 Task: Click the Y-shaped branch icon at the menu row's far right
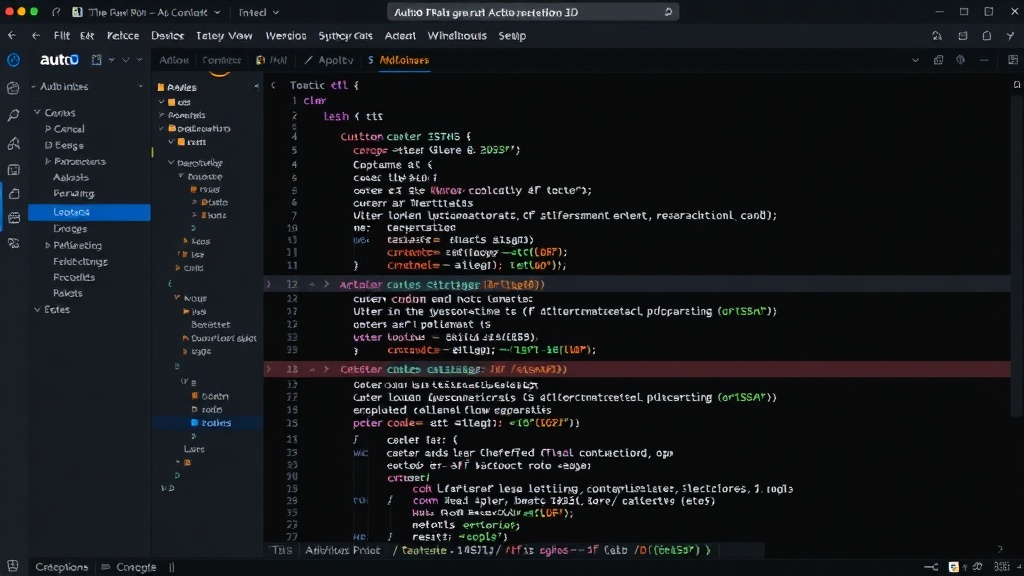coord(1010,36)
